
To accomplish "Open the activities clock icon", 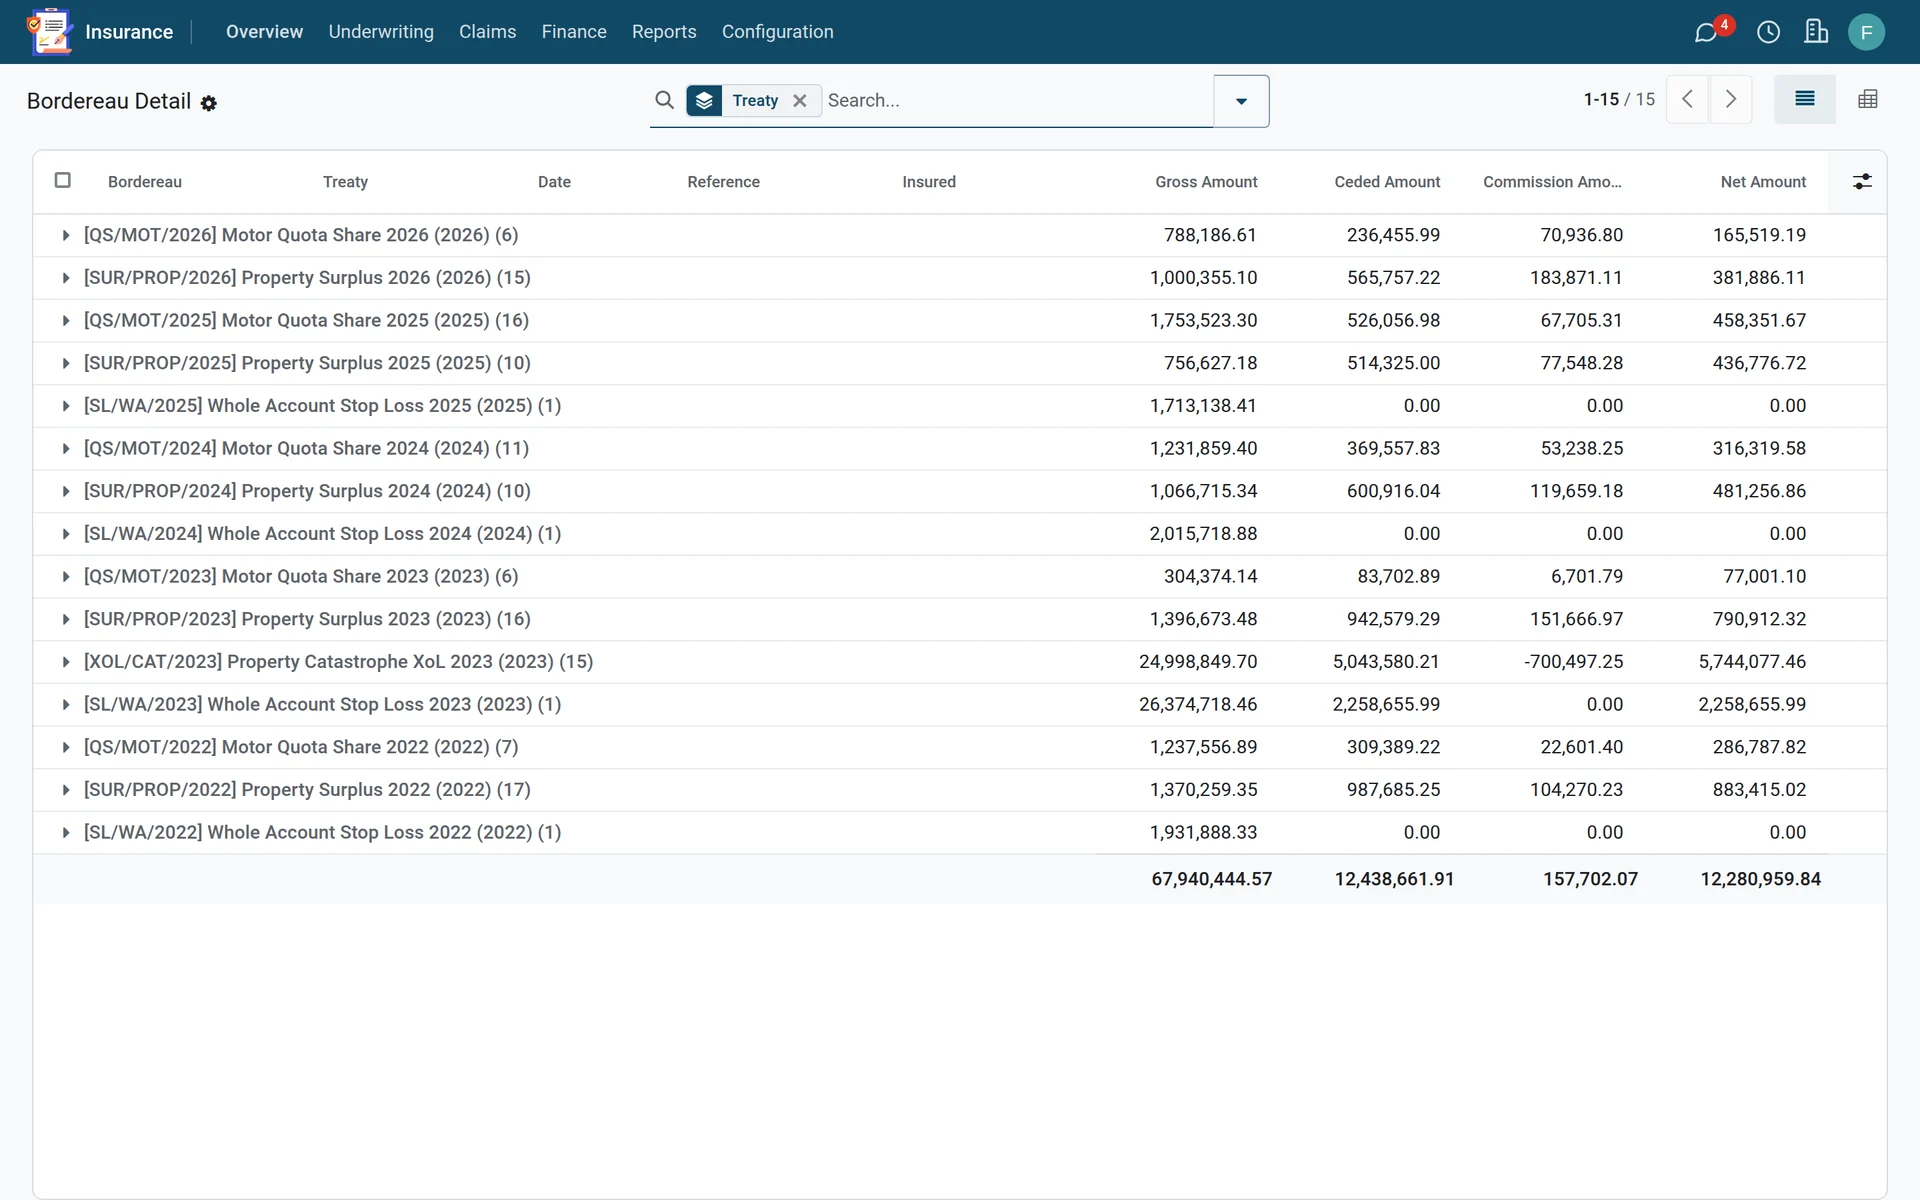I will point(1768,32).
